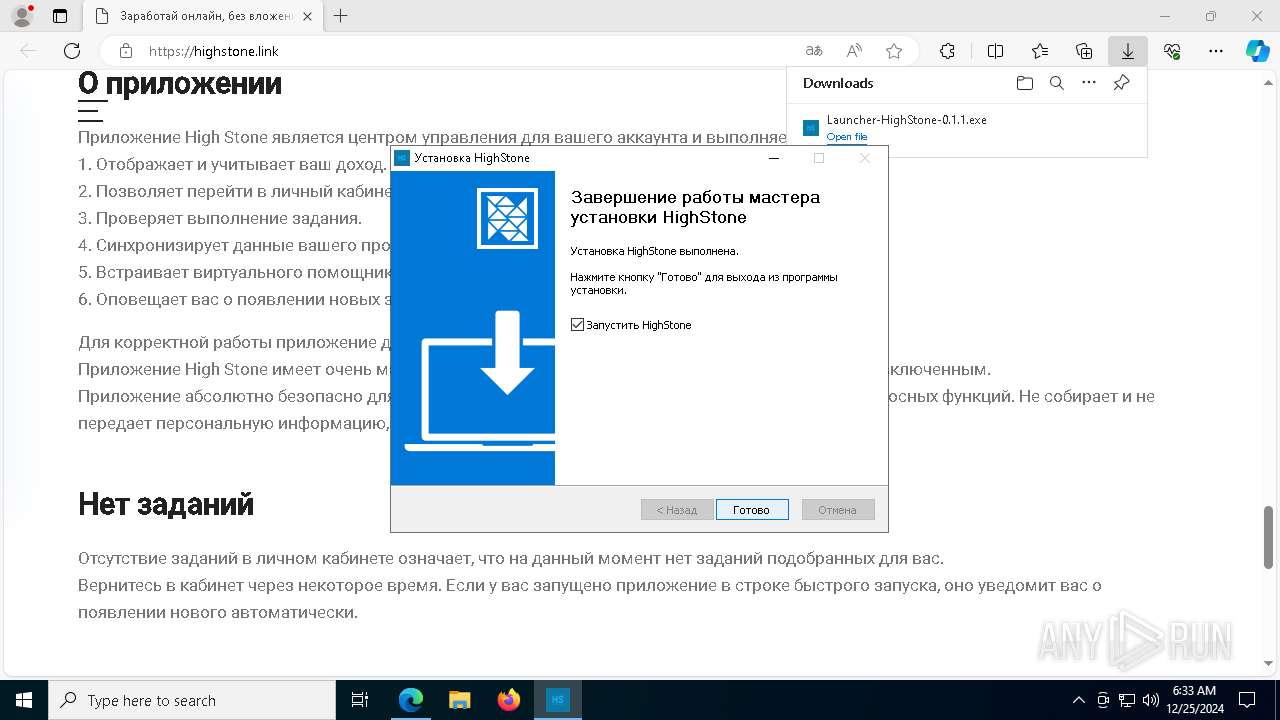Open Task View on taskbar
This screenshot has height=720, width=1280.
[x=360, y=700]
